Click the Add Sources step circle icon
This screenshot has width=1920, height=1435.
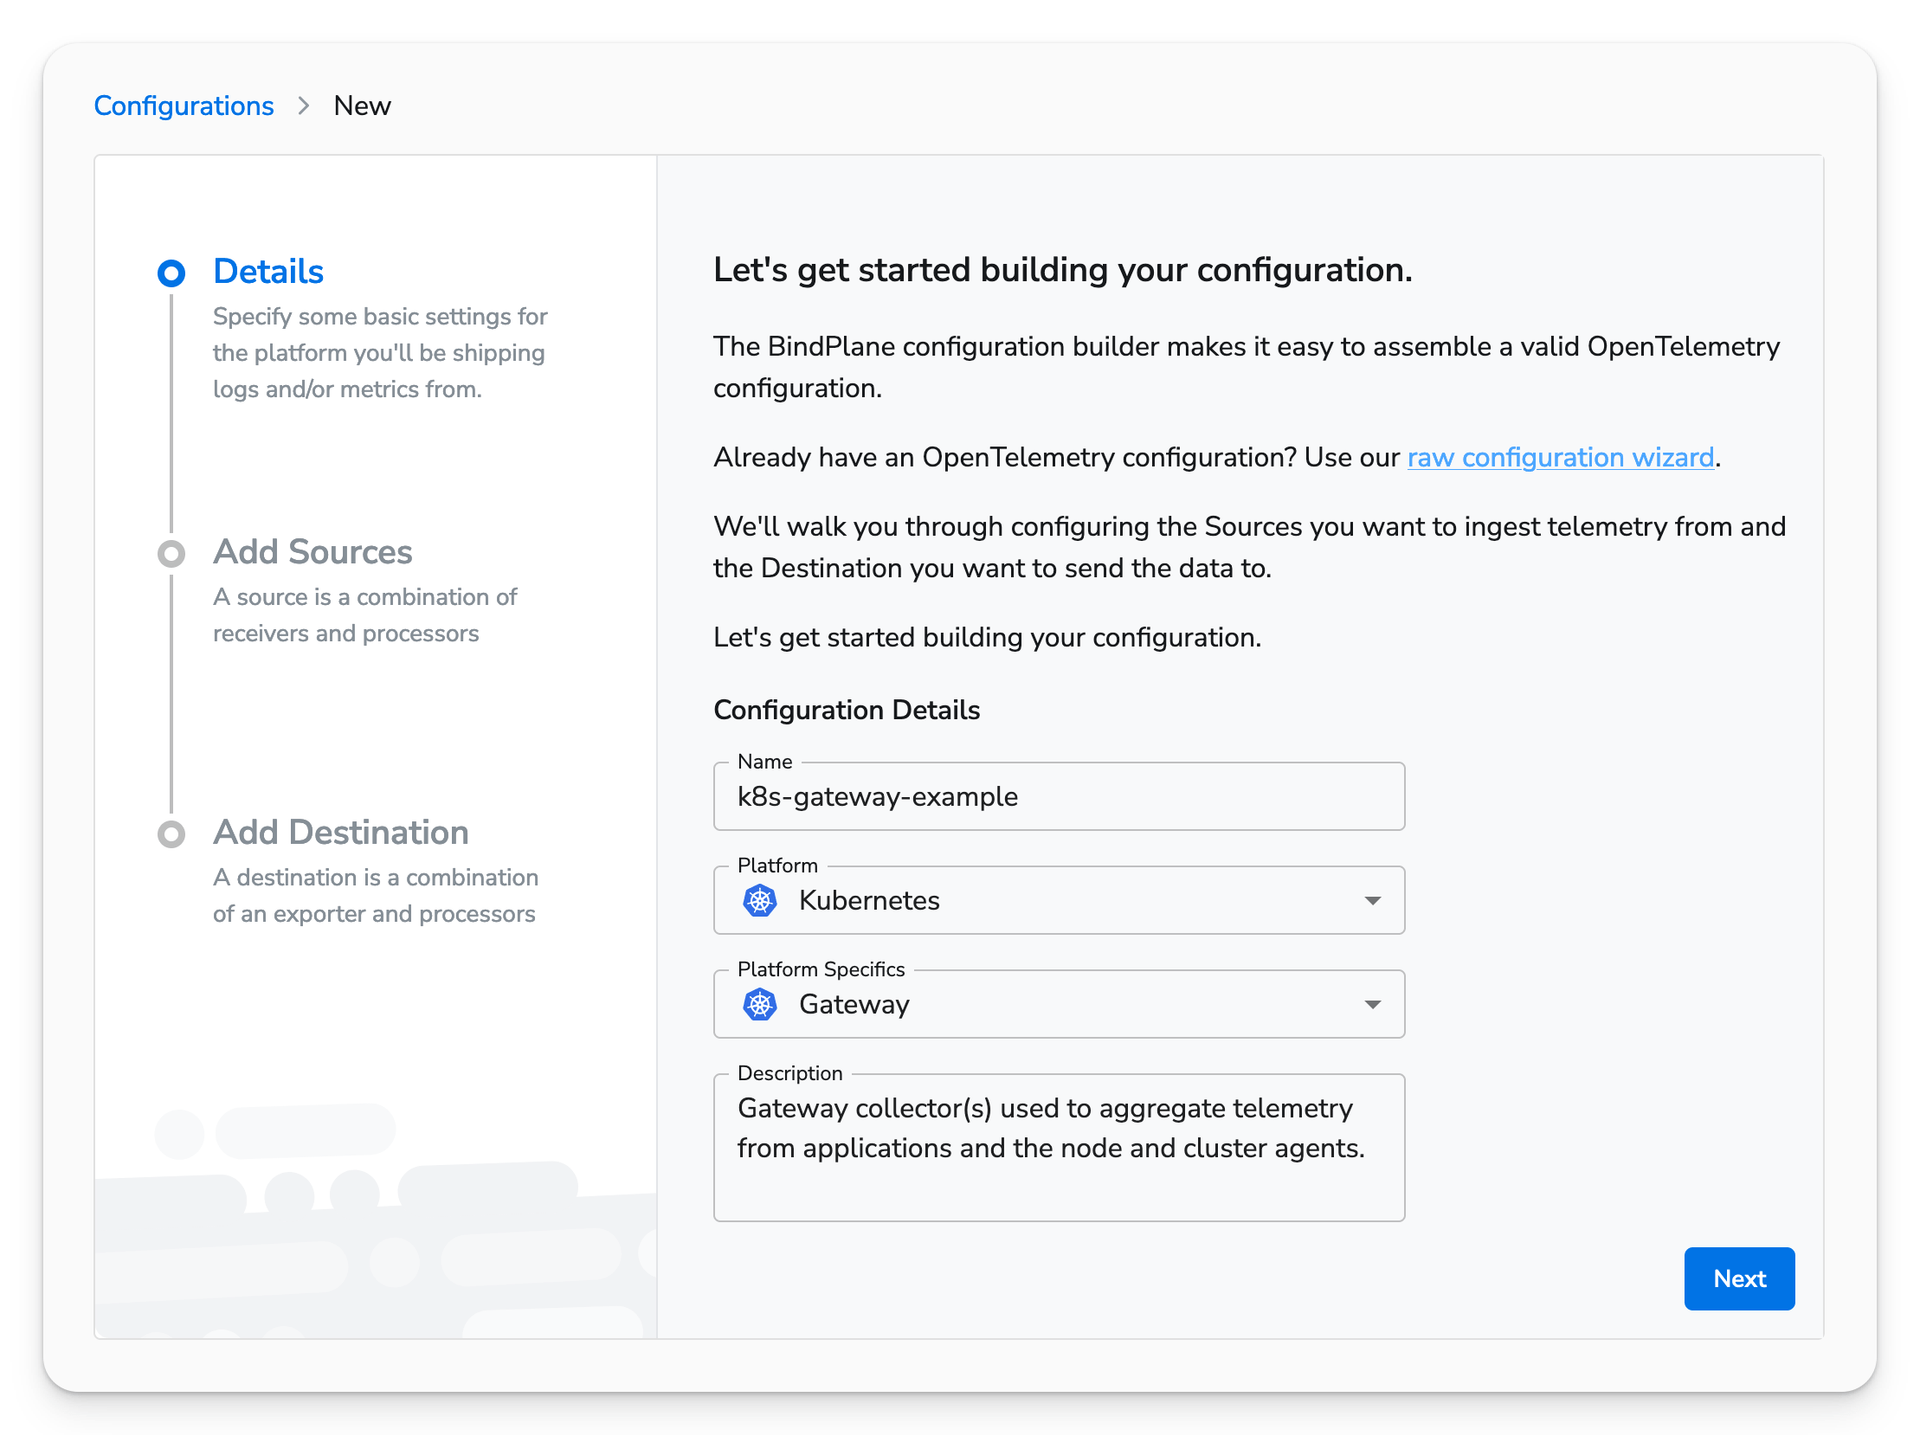coord(169,552)
